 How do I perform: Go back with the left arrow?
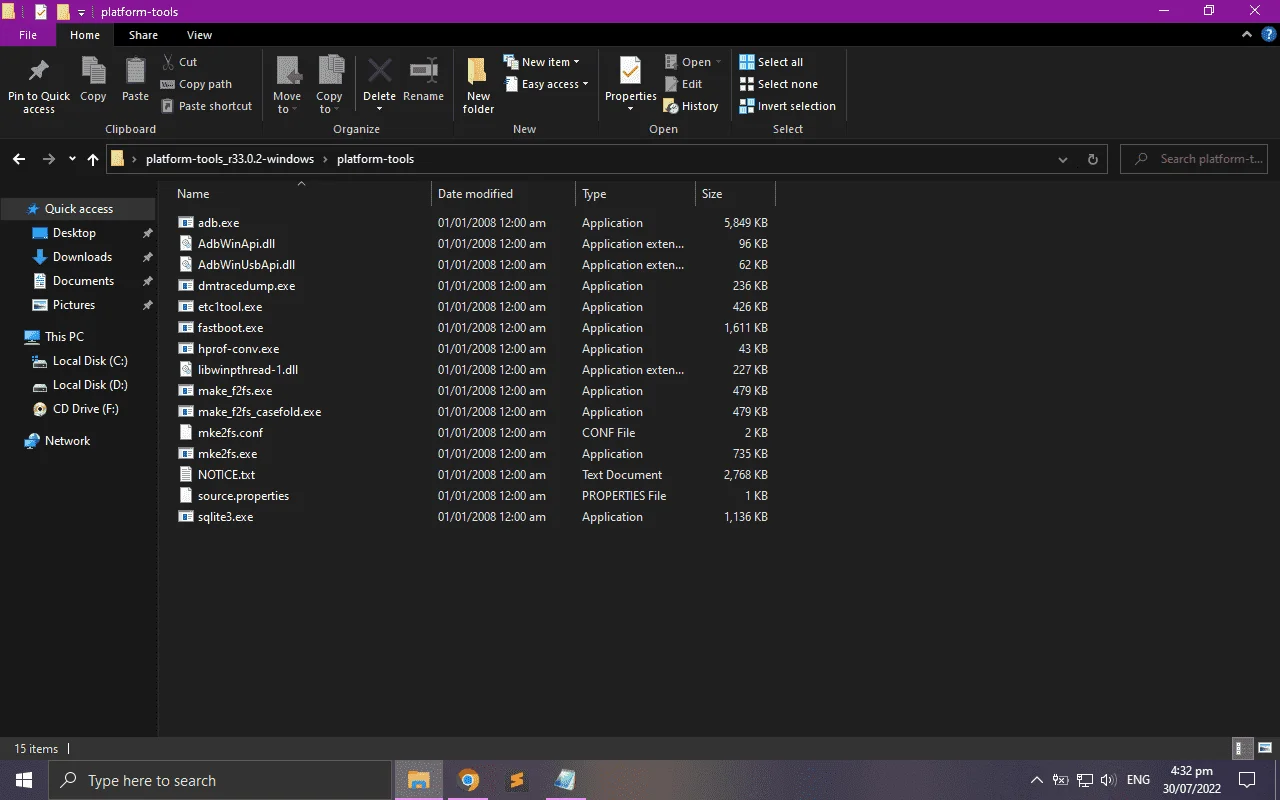tap(19, 159)
